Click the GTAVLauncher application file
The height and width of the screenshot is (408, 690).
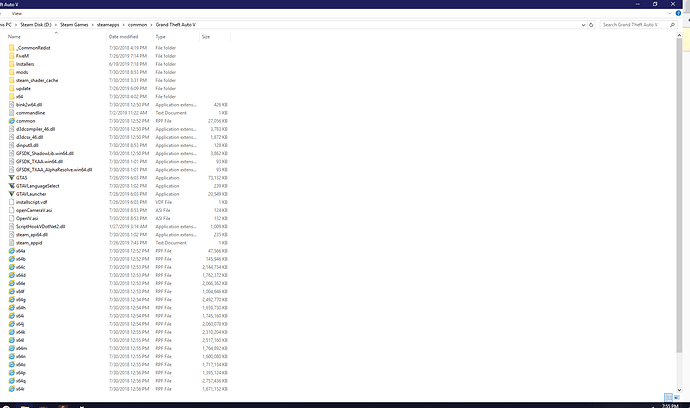[32, 193]
